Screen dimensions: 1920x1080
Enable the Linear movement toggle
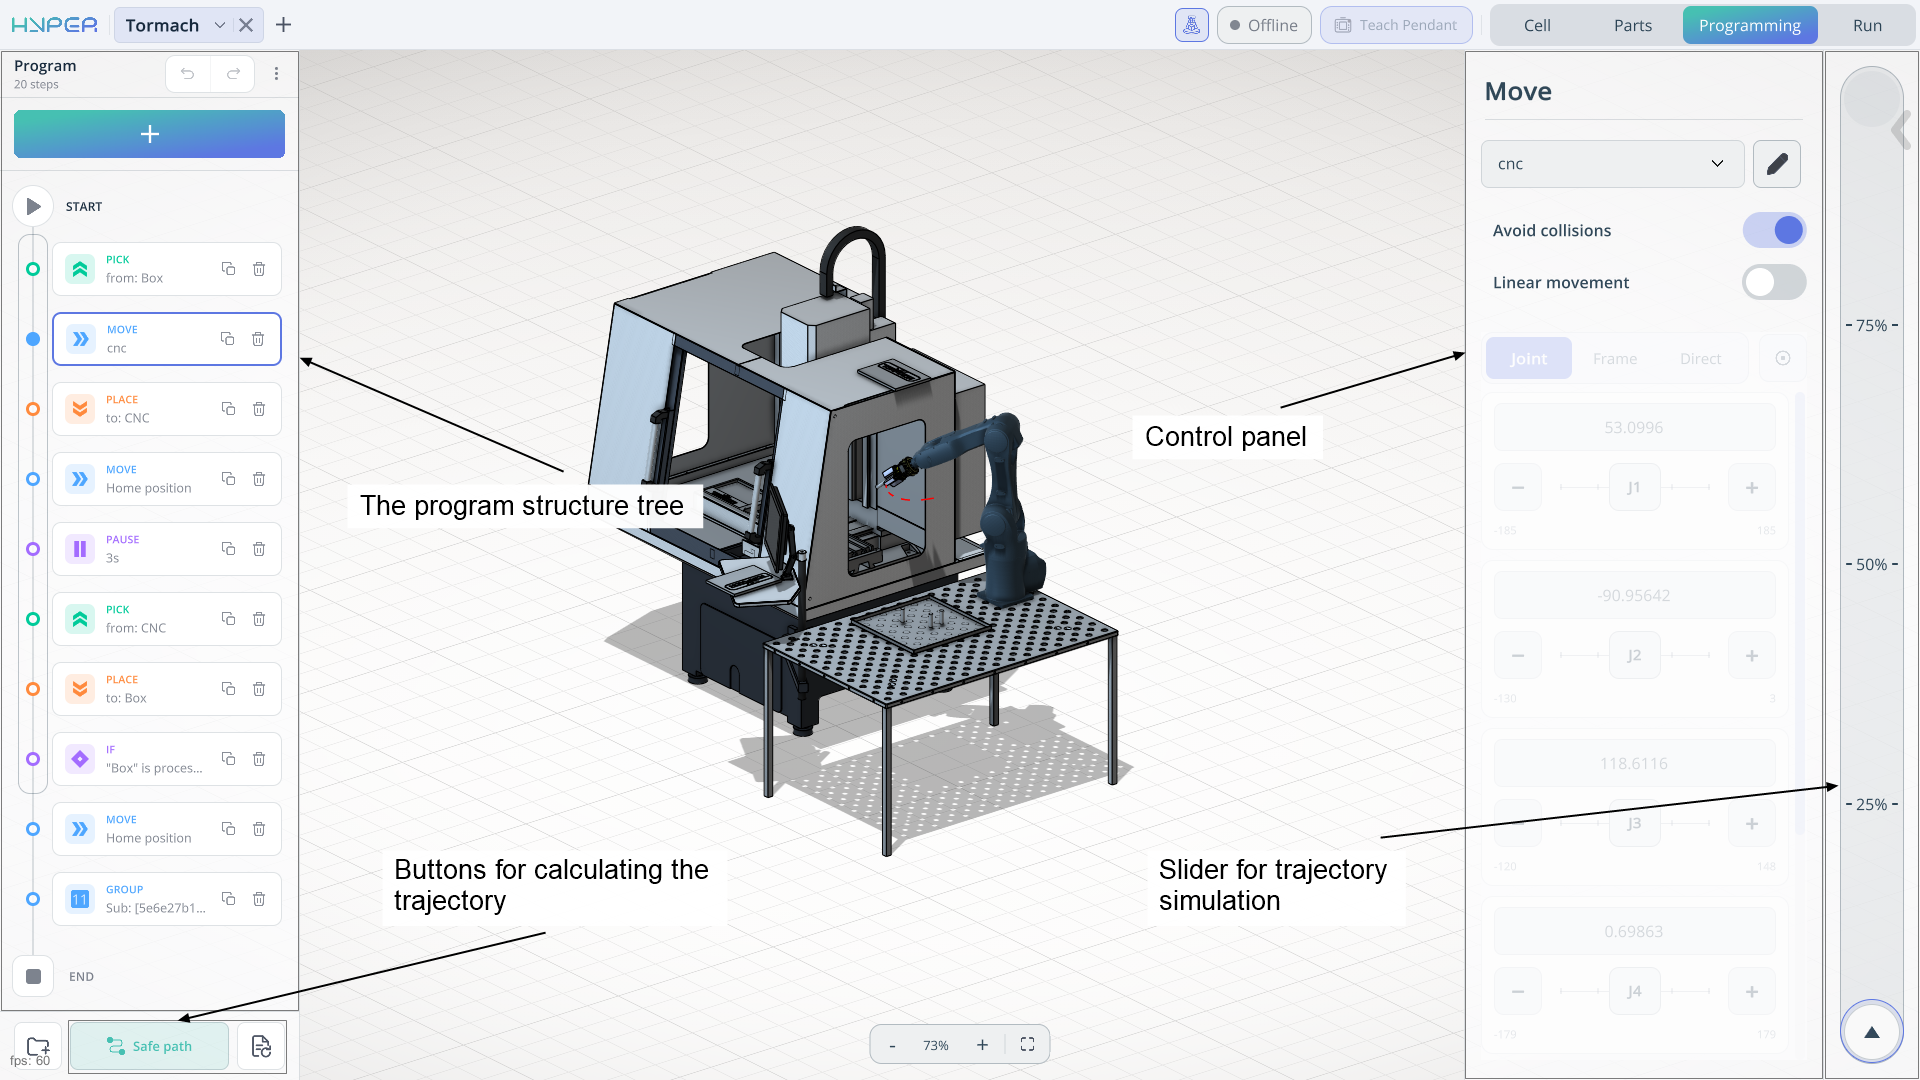pyautogui.click(x=1774, y=283)
